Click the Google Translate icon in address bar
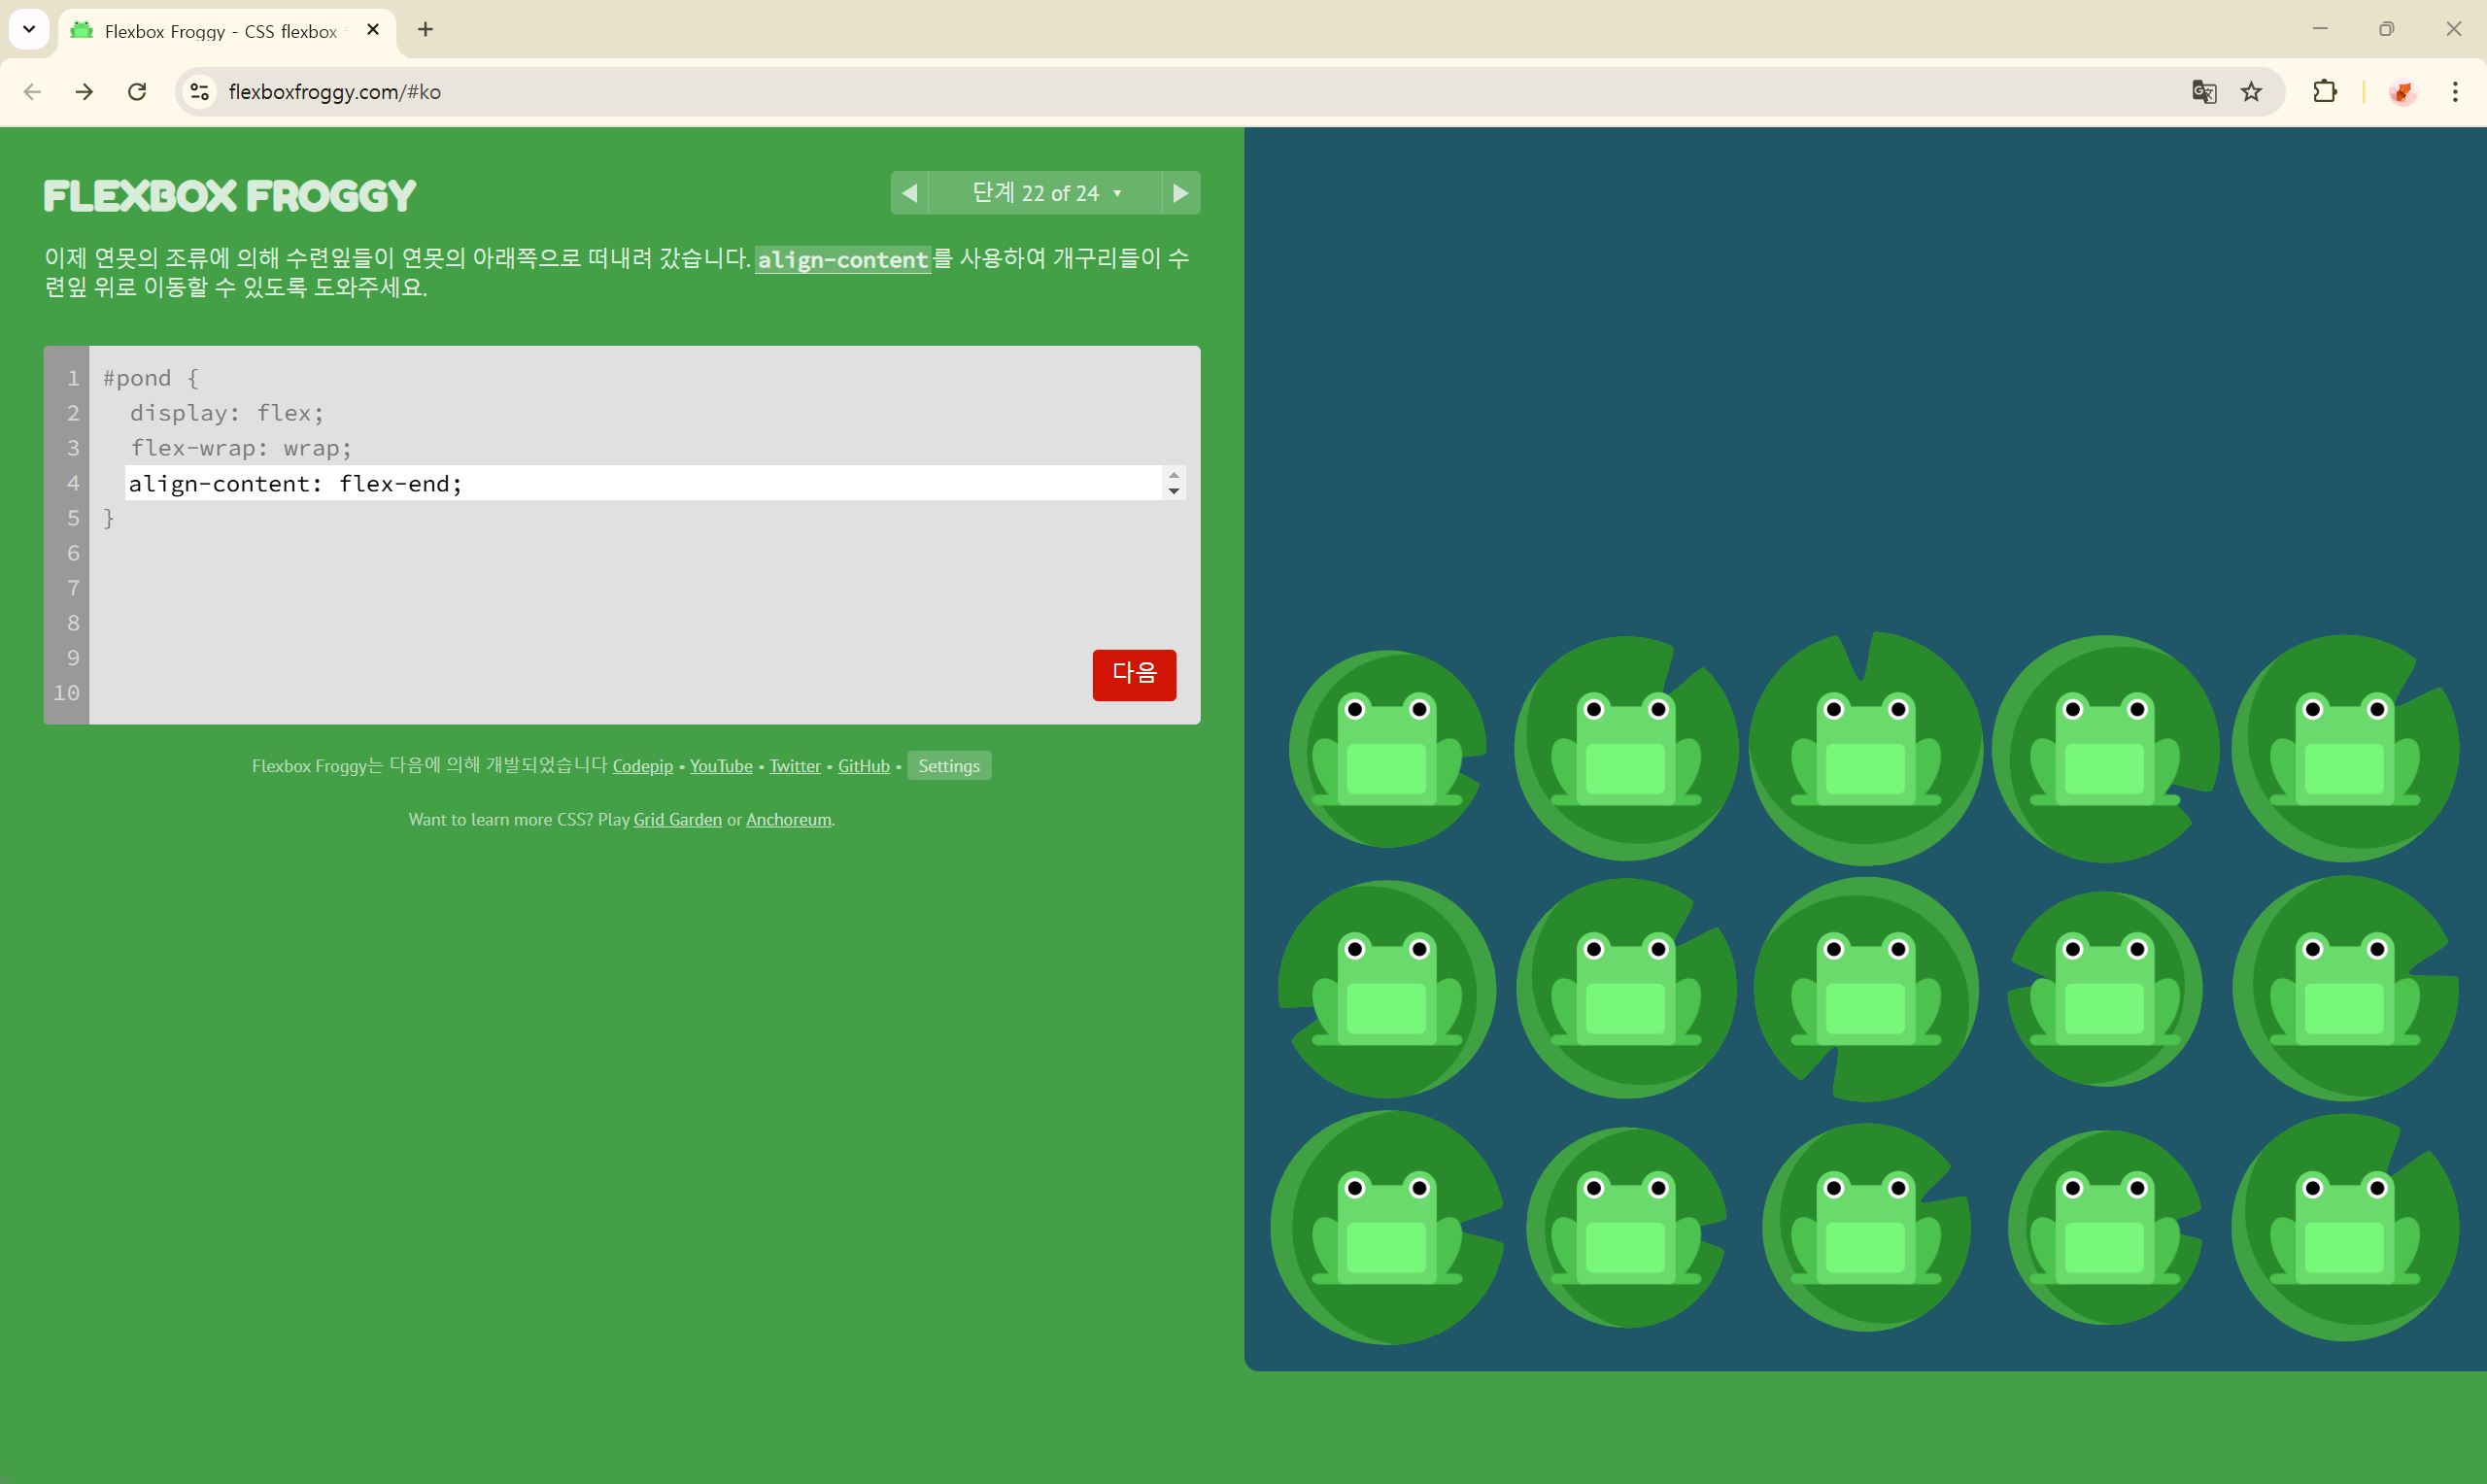The height and width of the screenshot is (1484, 2487). 2203,92
